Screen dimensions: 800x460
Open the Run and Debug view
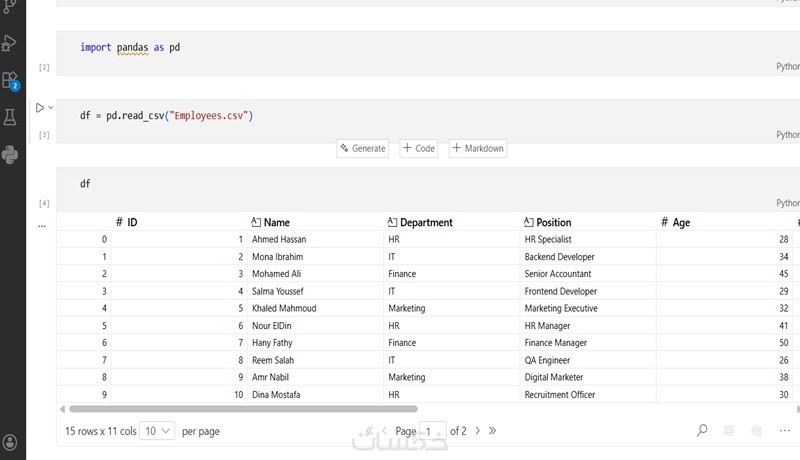click(10, 43)
